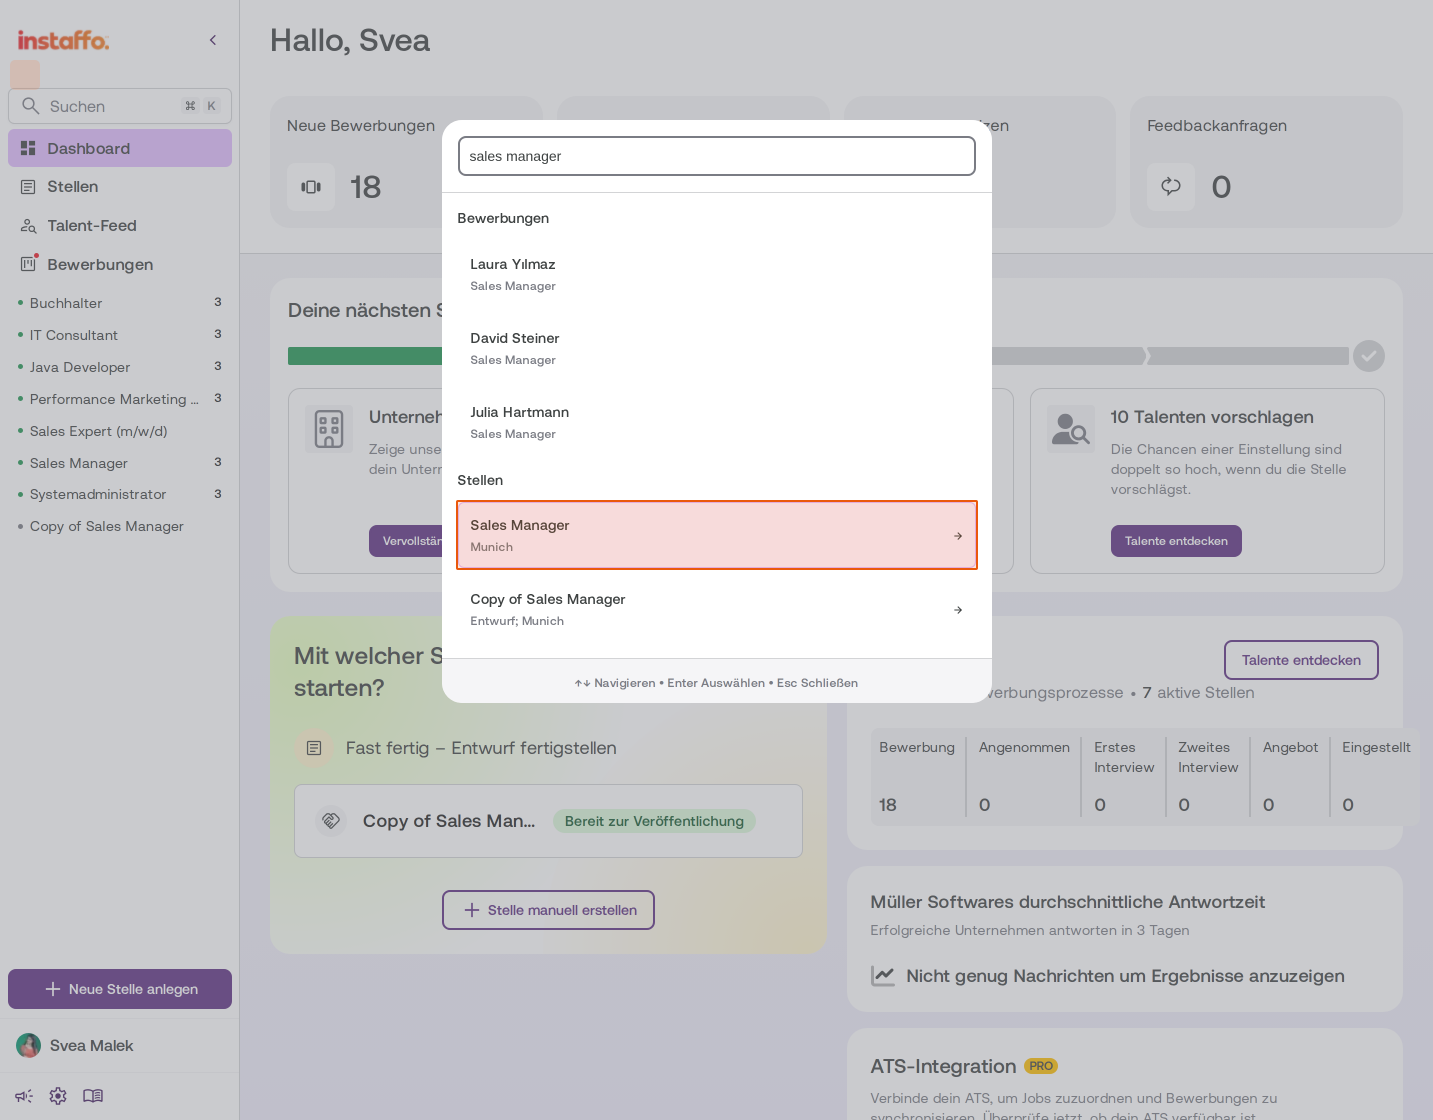Click the green progress bar segment
1433x1120 pixels.
click(365, 356)
